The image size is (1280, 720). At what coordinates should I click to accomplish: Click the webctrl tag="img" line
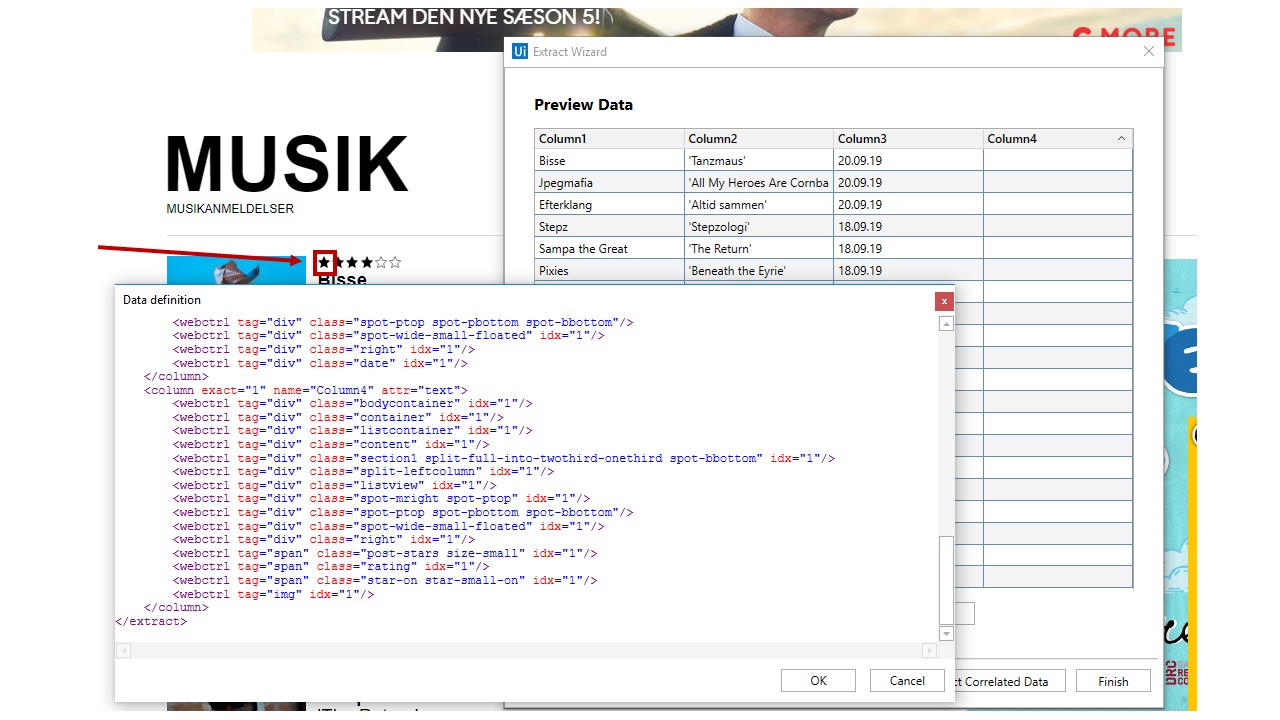[x=274, y=594]
